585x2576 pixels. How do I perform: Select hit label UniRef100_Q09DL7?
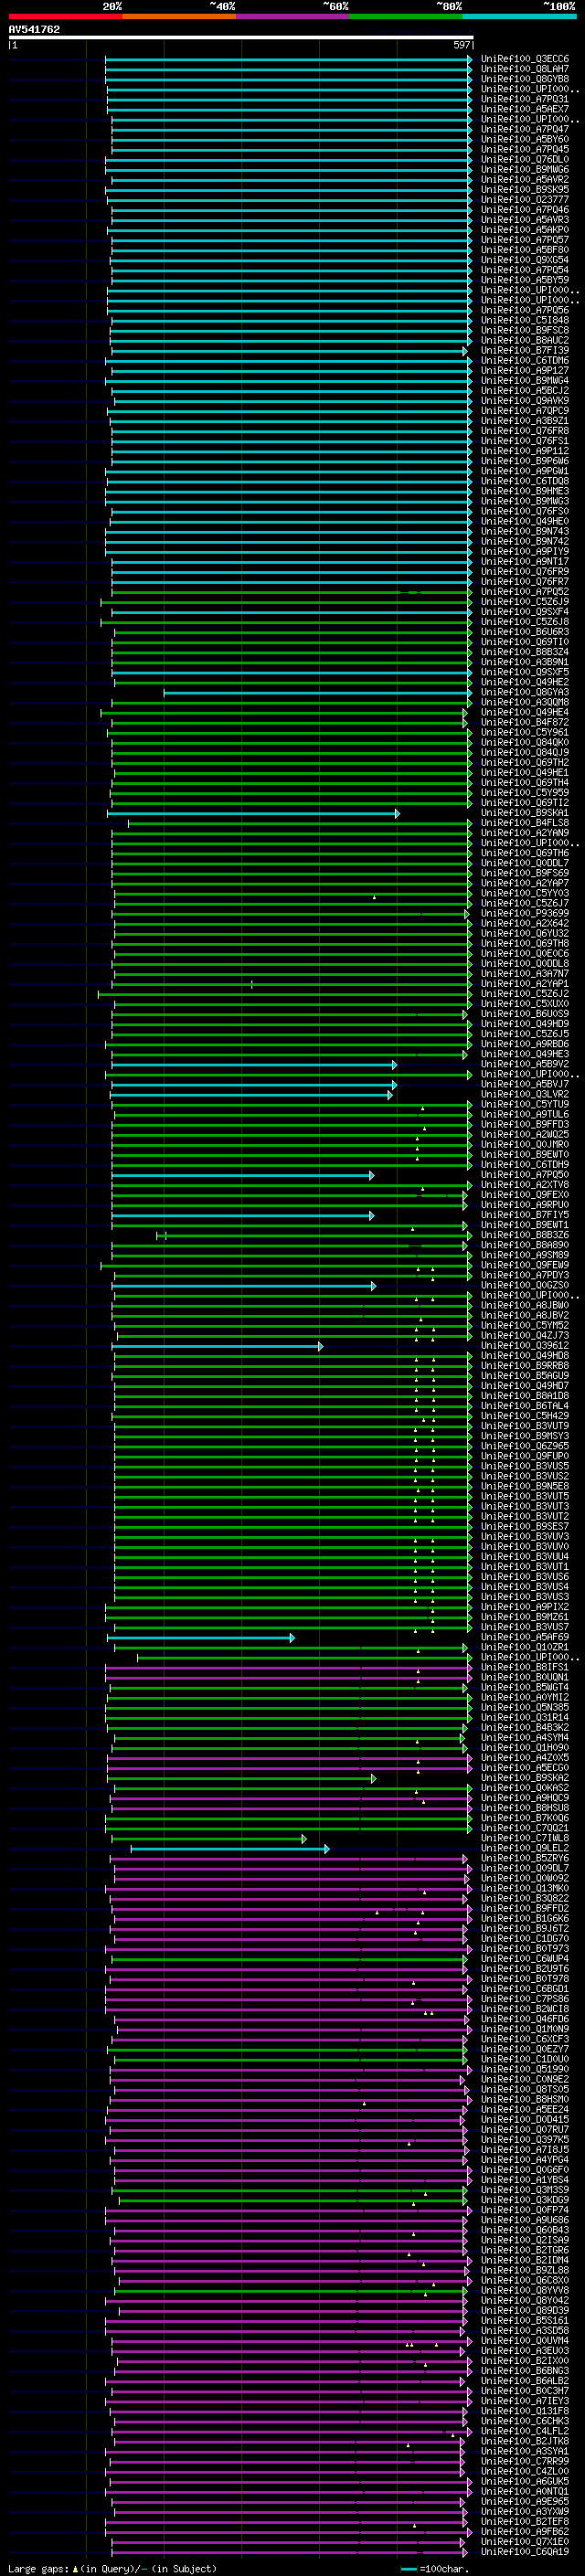(x=524, y=1868)
